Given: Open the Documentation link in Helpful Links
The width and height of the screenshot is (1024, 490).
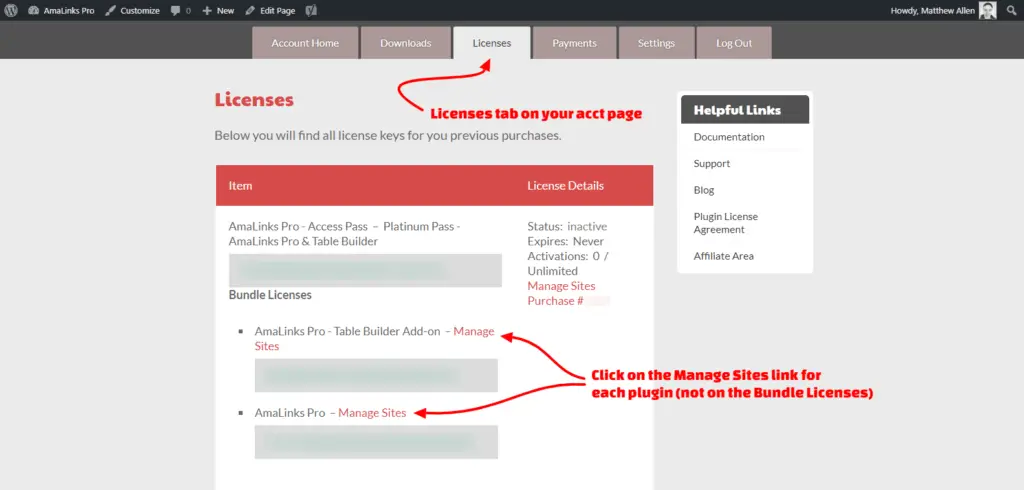Looking at the screenshot, I should coord(729,137).
